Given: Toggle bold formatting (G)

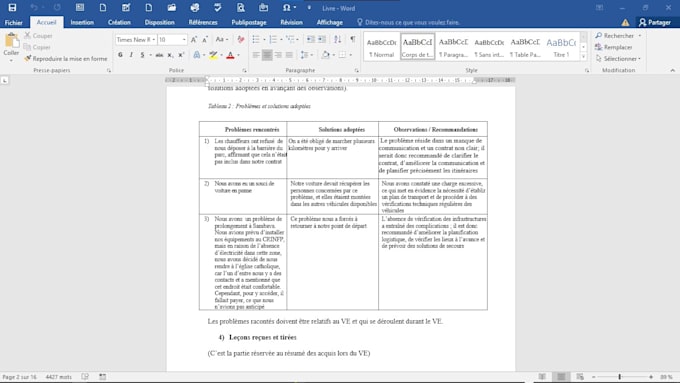Looking at the screenshot, I should coord(120,55).
